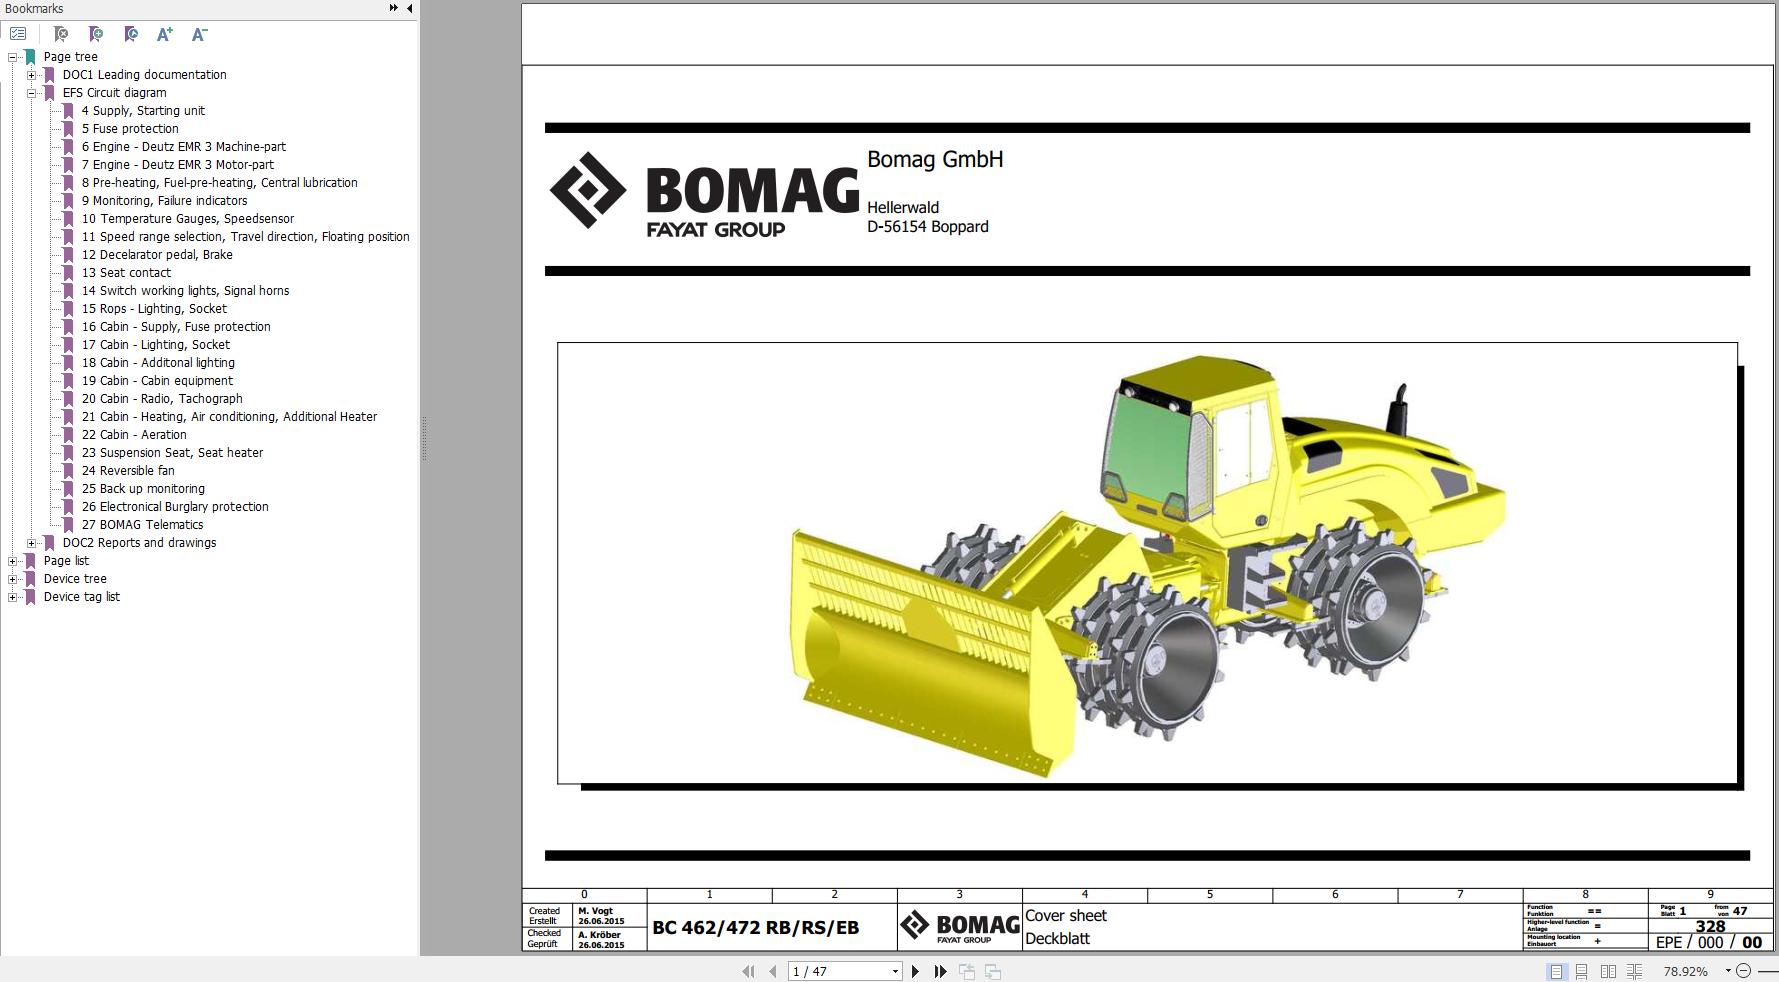The width and height of the screenshot is (1779, 982).
Task: Switch to continuous facing view
Action: (x=1634, y=971)
